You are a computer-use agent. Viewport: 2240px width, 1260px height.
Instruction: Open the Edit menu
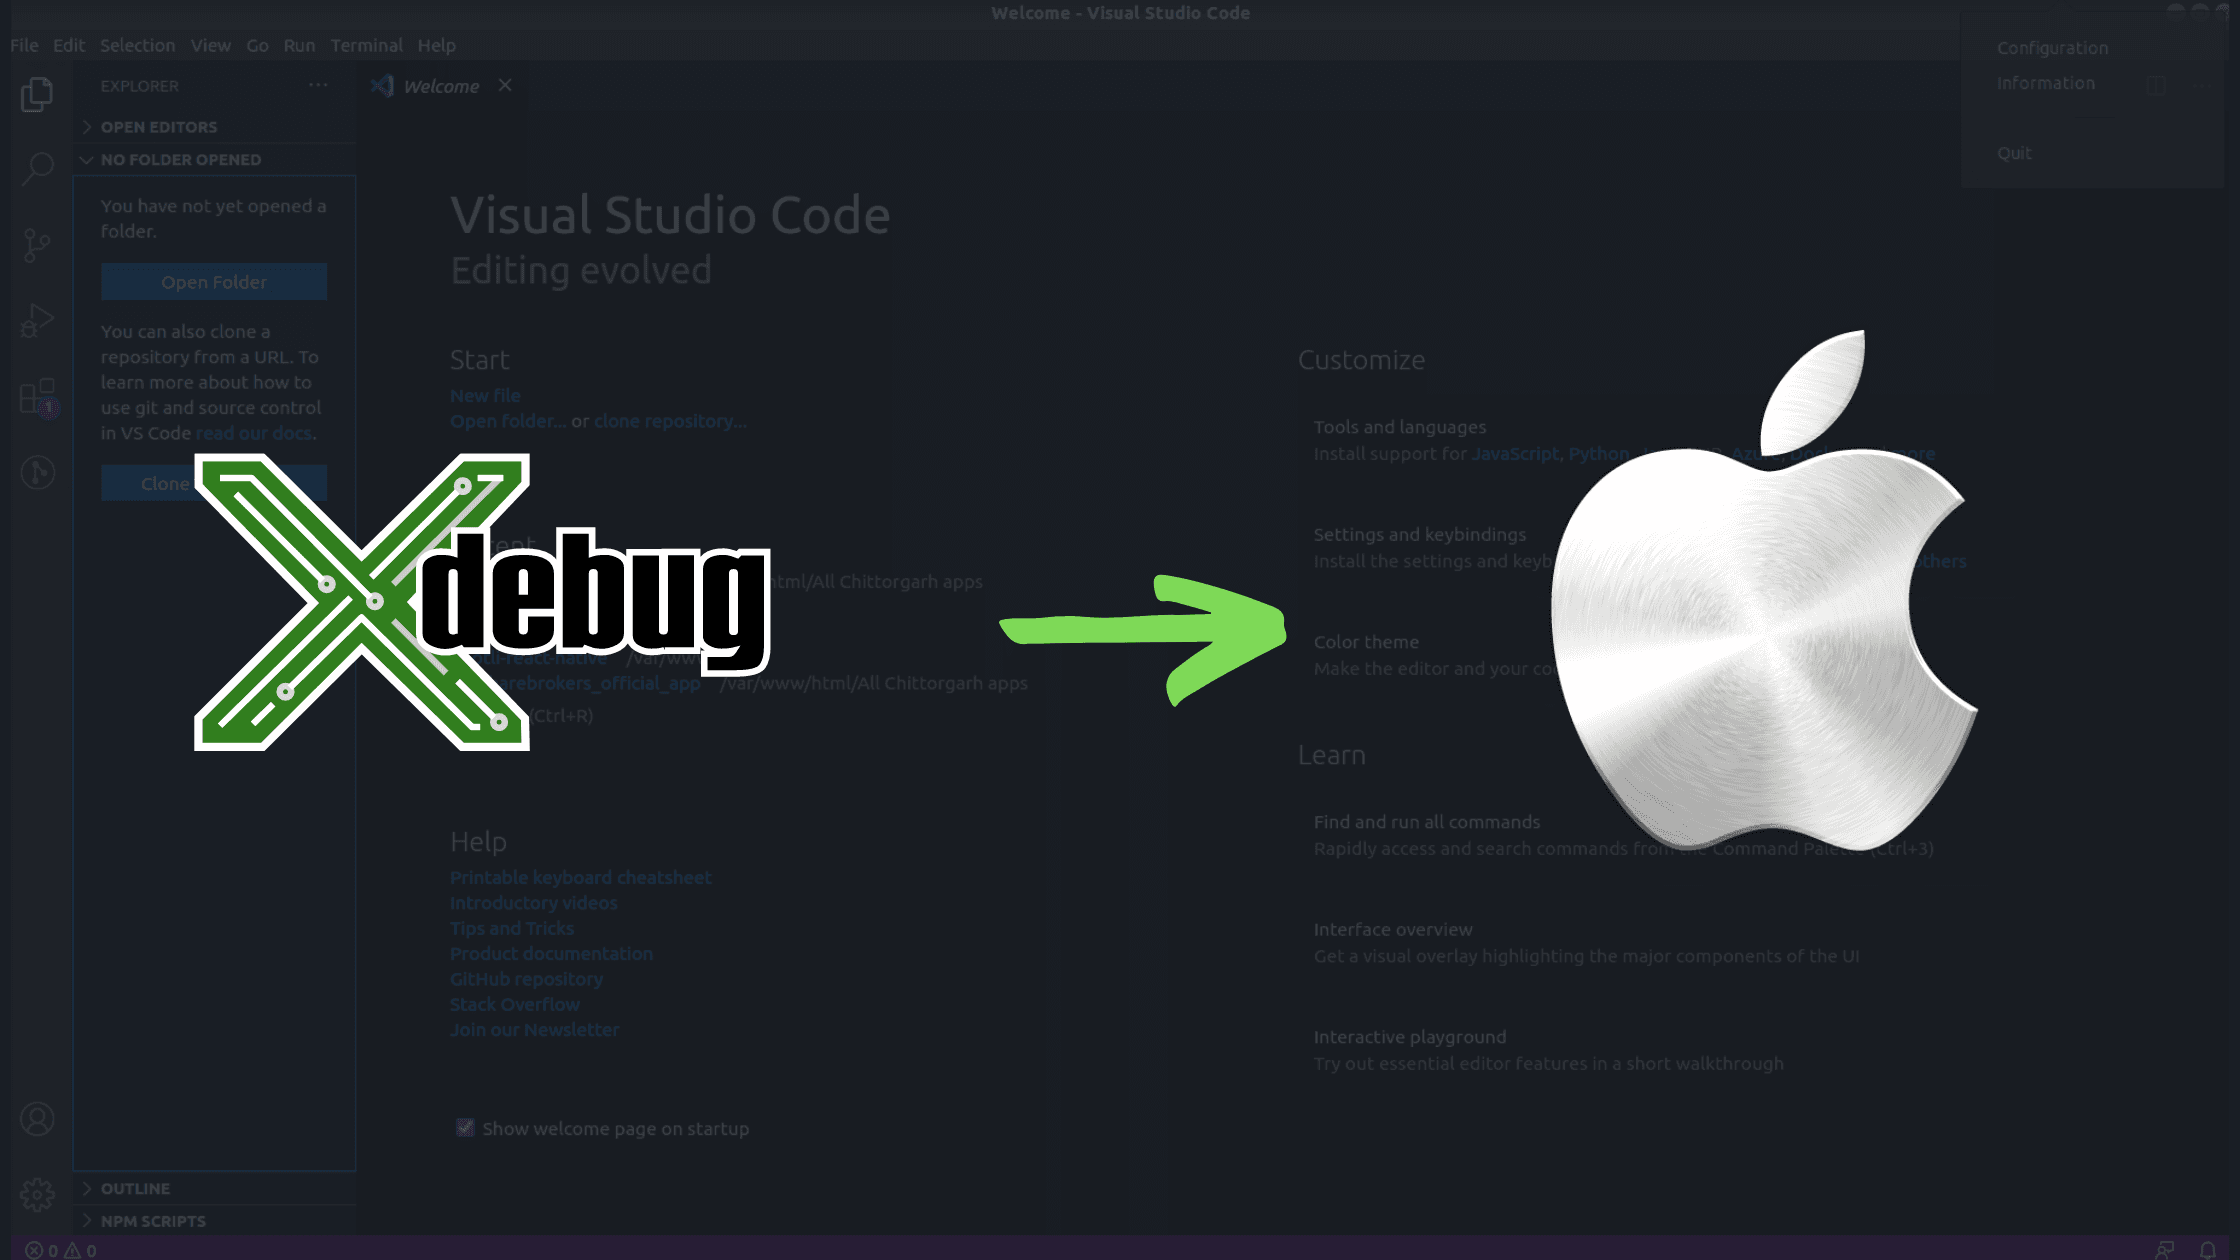(x=69, y=45)
